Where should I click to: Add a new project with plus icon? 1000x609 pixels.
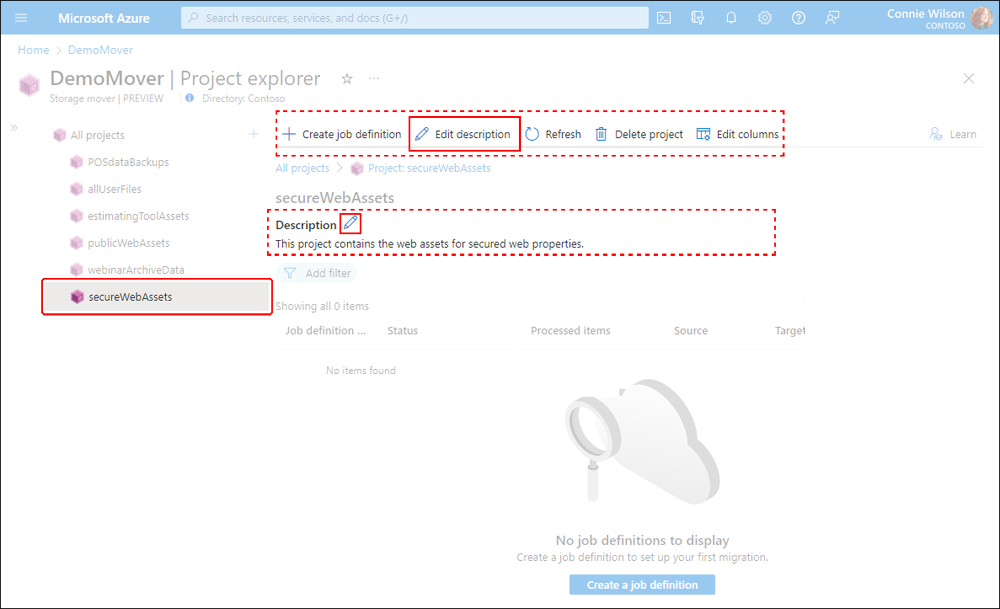coord(253,134)
